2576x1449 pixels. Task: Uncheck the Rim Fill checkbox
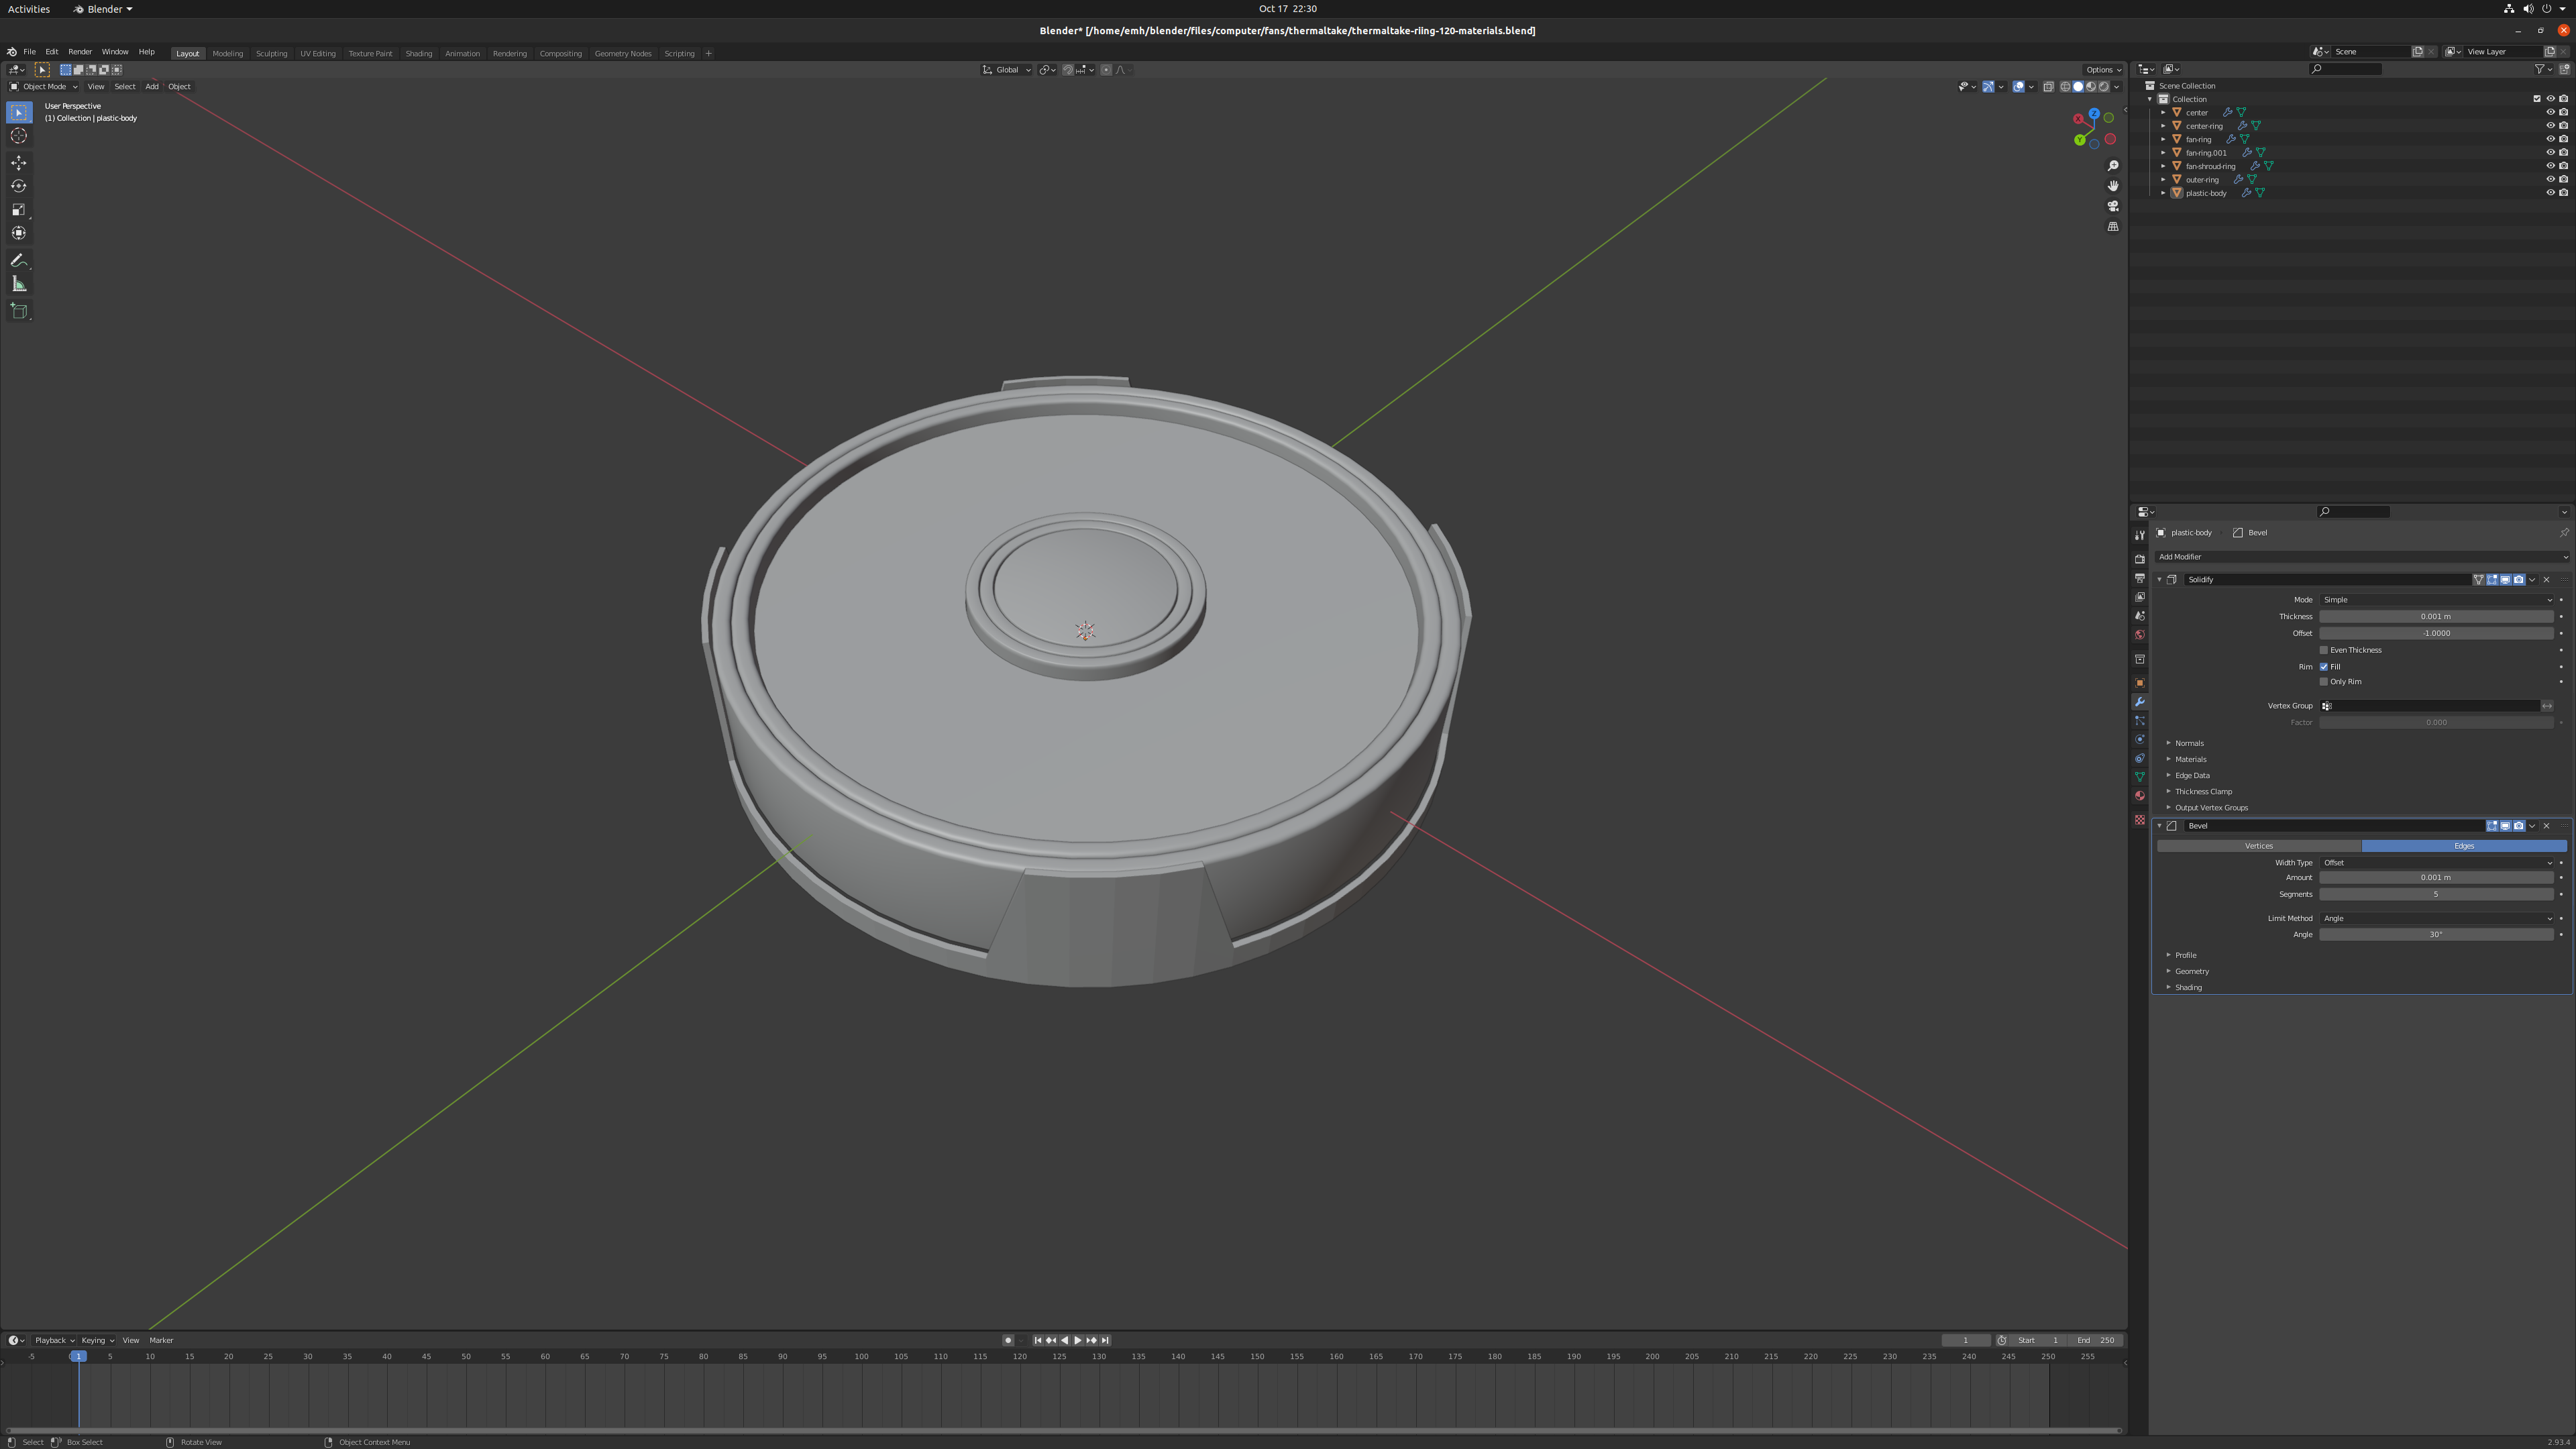tap(2324, 667)
